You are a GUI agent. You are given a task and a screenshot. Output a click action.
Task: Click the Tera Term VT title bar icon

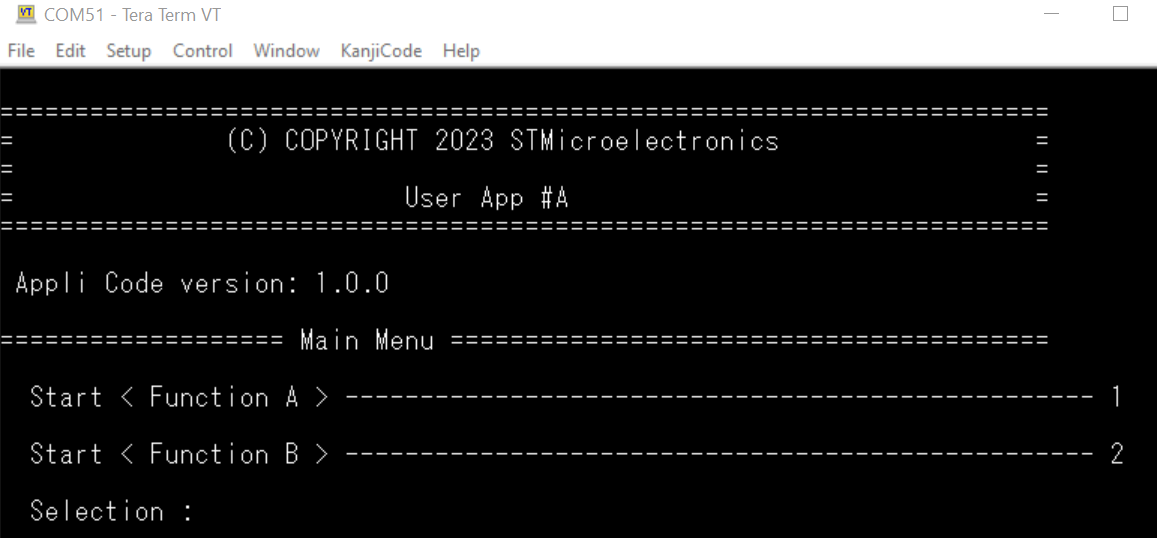(26, 14)
